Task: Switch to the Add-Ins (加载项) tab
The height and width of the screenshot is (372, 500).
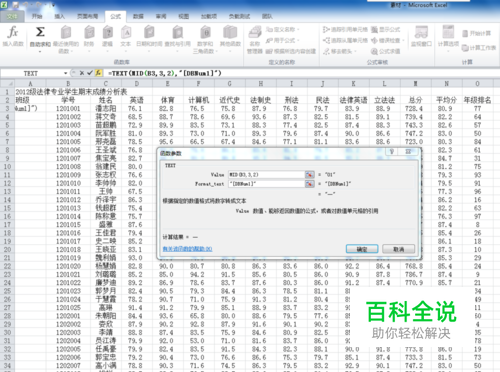Action: point(209,16)
